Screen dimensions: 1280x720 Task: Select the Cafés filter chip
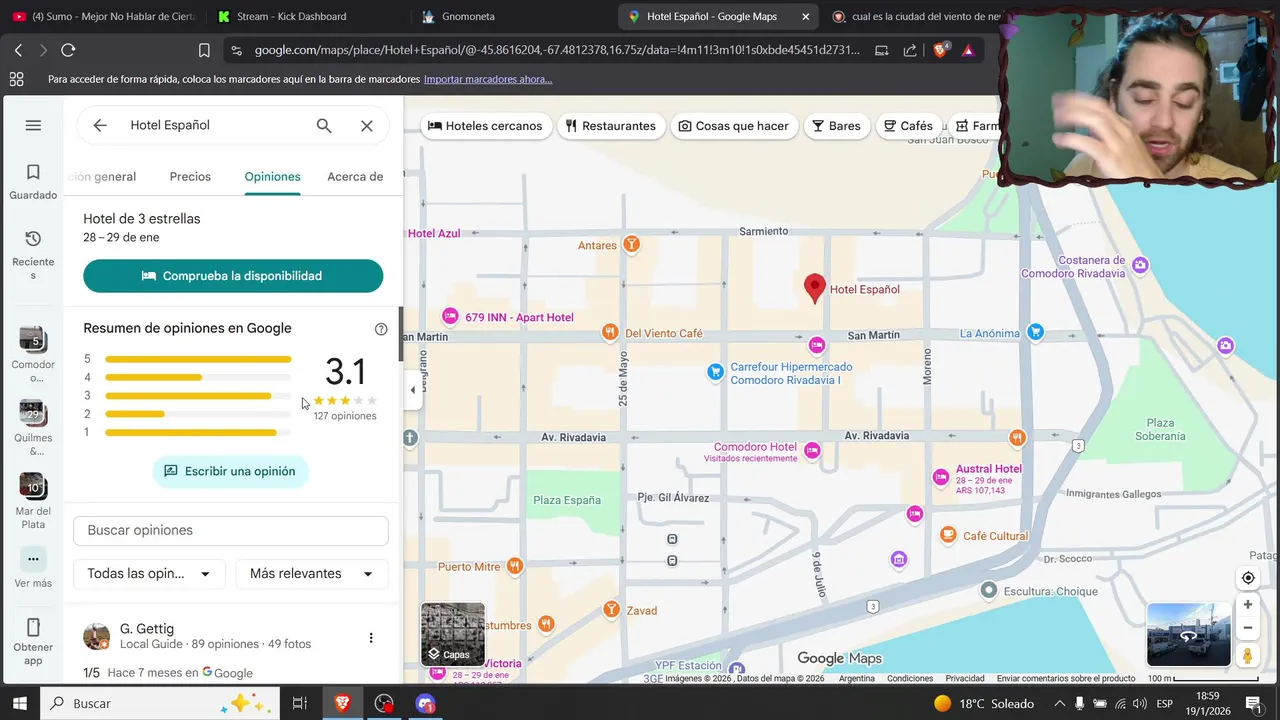pos(908,126)
